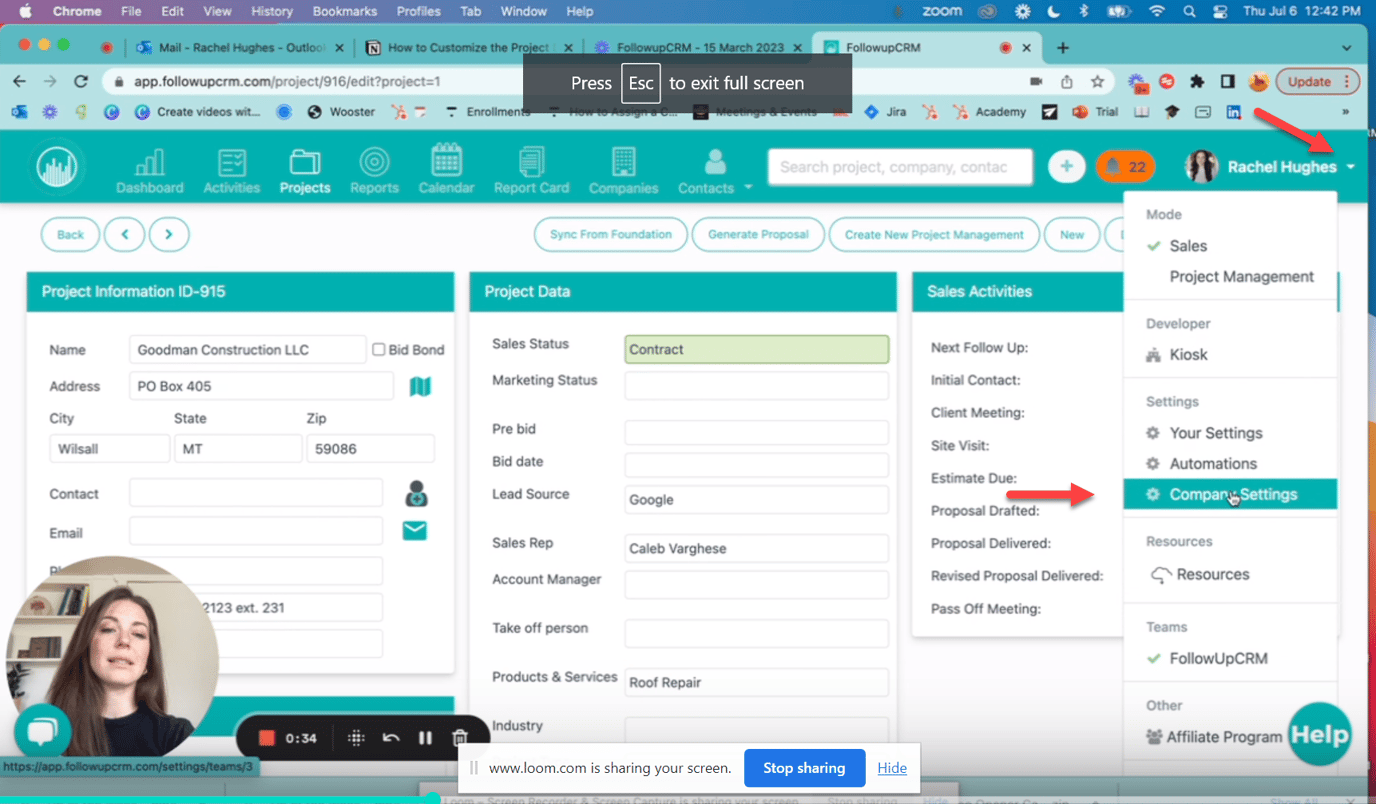Open the Activities section icon

232,162
